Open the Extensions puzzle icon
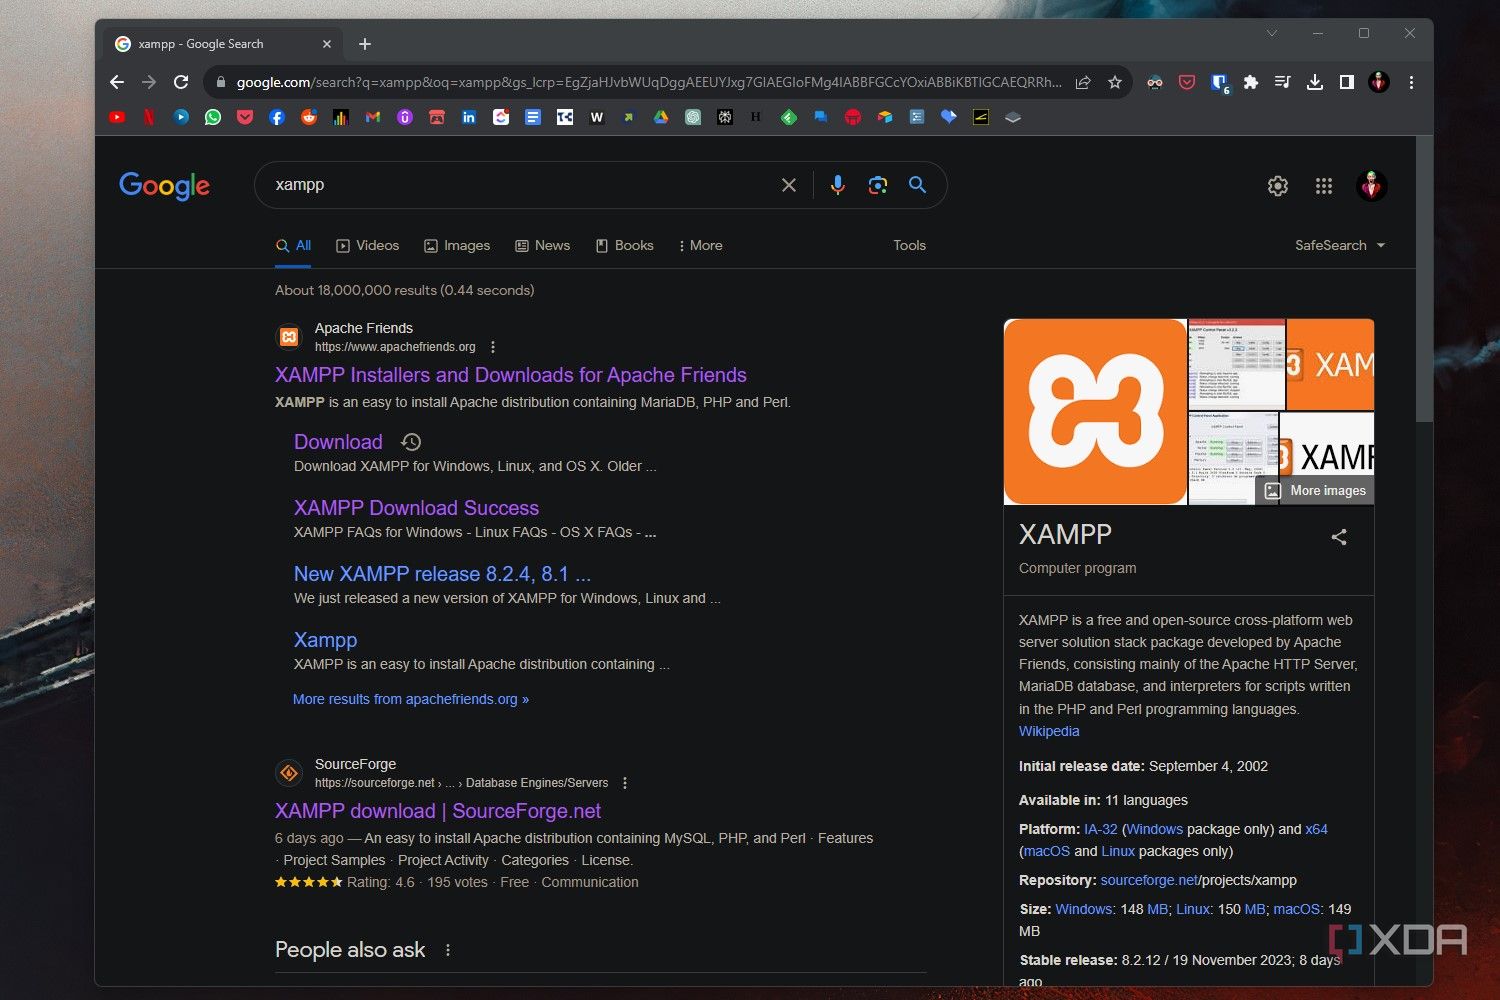Viewport: 1500px width, 1000px height. (1251, 82)
